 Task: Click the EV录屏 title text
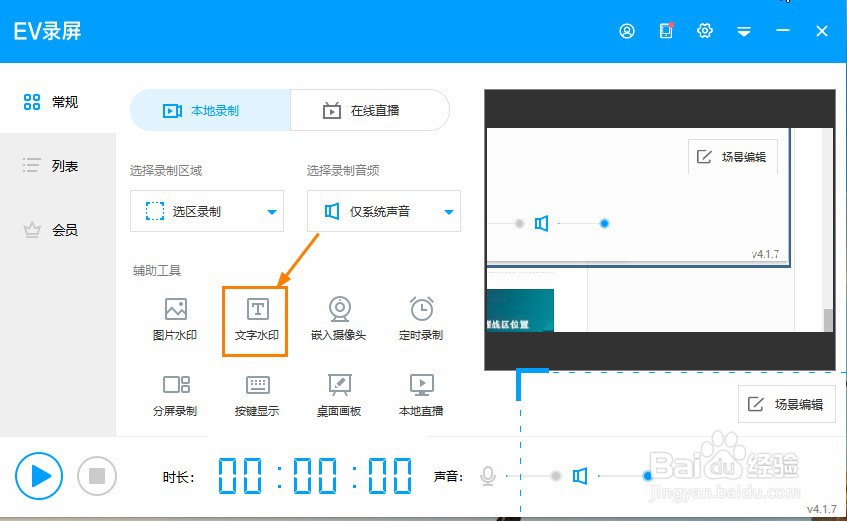pos(47,31)
